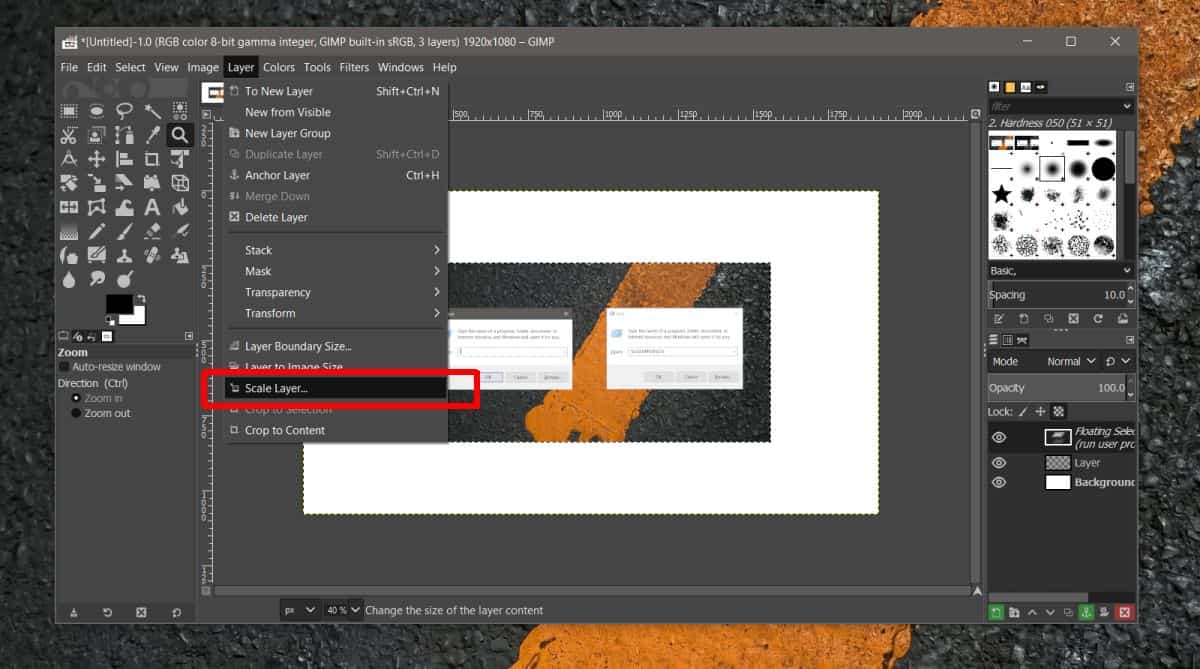This screenshot has height=669, width=1200.
Task: Swap foreground and background colors arrow
Action: pyautogui.click(x=141, y=298)
